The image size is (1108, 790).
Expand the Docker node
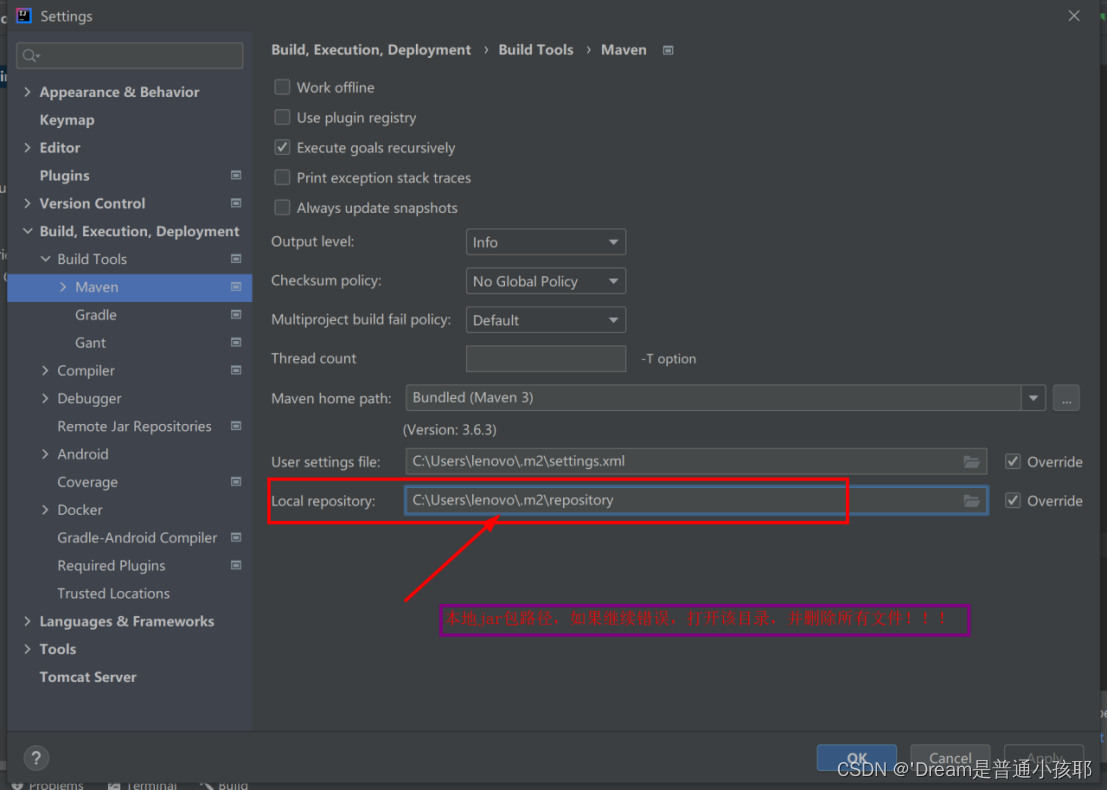45,509
